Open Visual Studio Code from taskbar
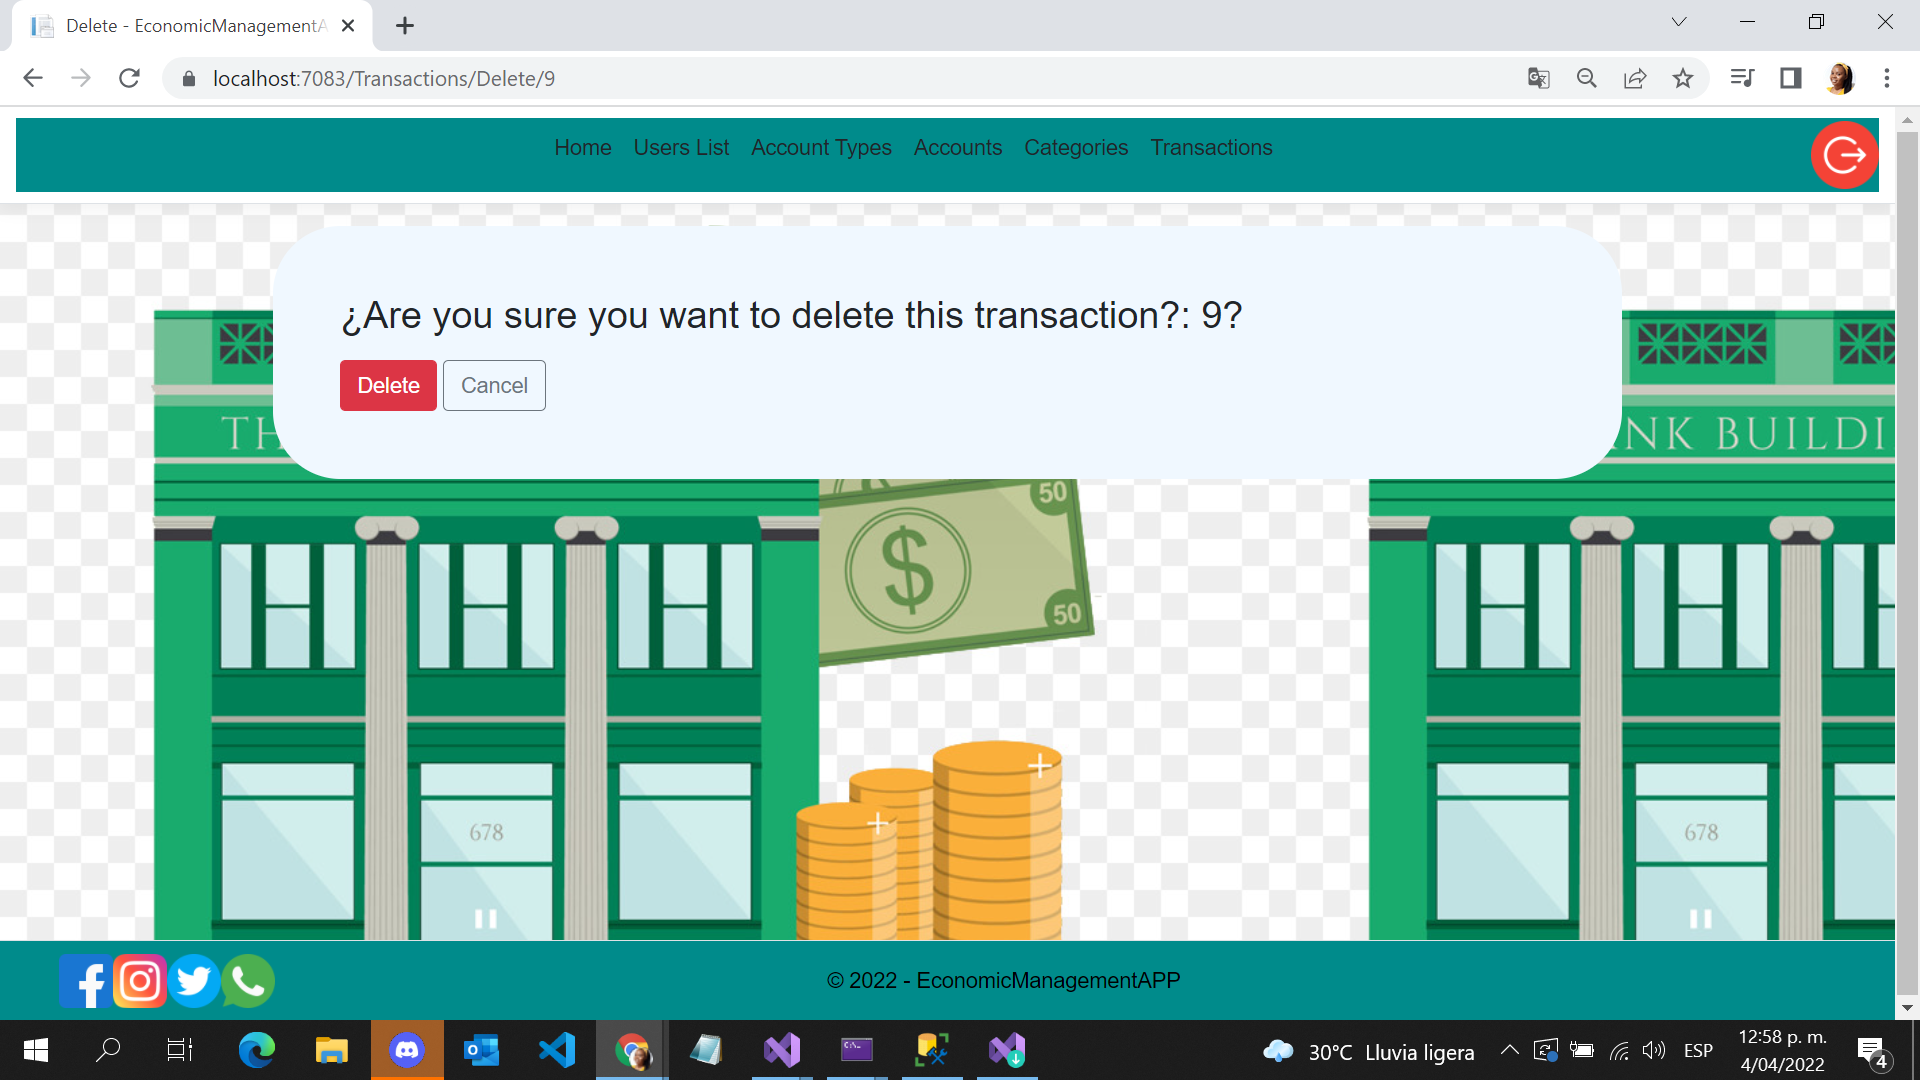Image resolution: width=1920 pixels, height=1080 pixels. [x=557, y=1050]
